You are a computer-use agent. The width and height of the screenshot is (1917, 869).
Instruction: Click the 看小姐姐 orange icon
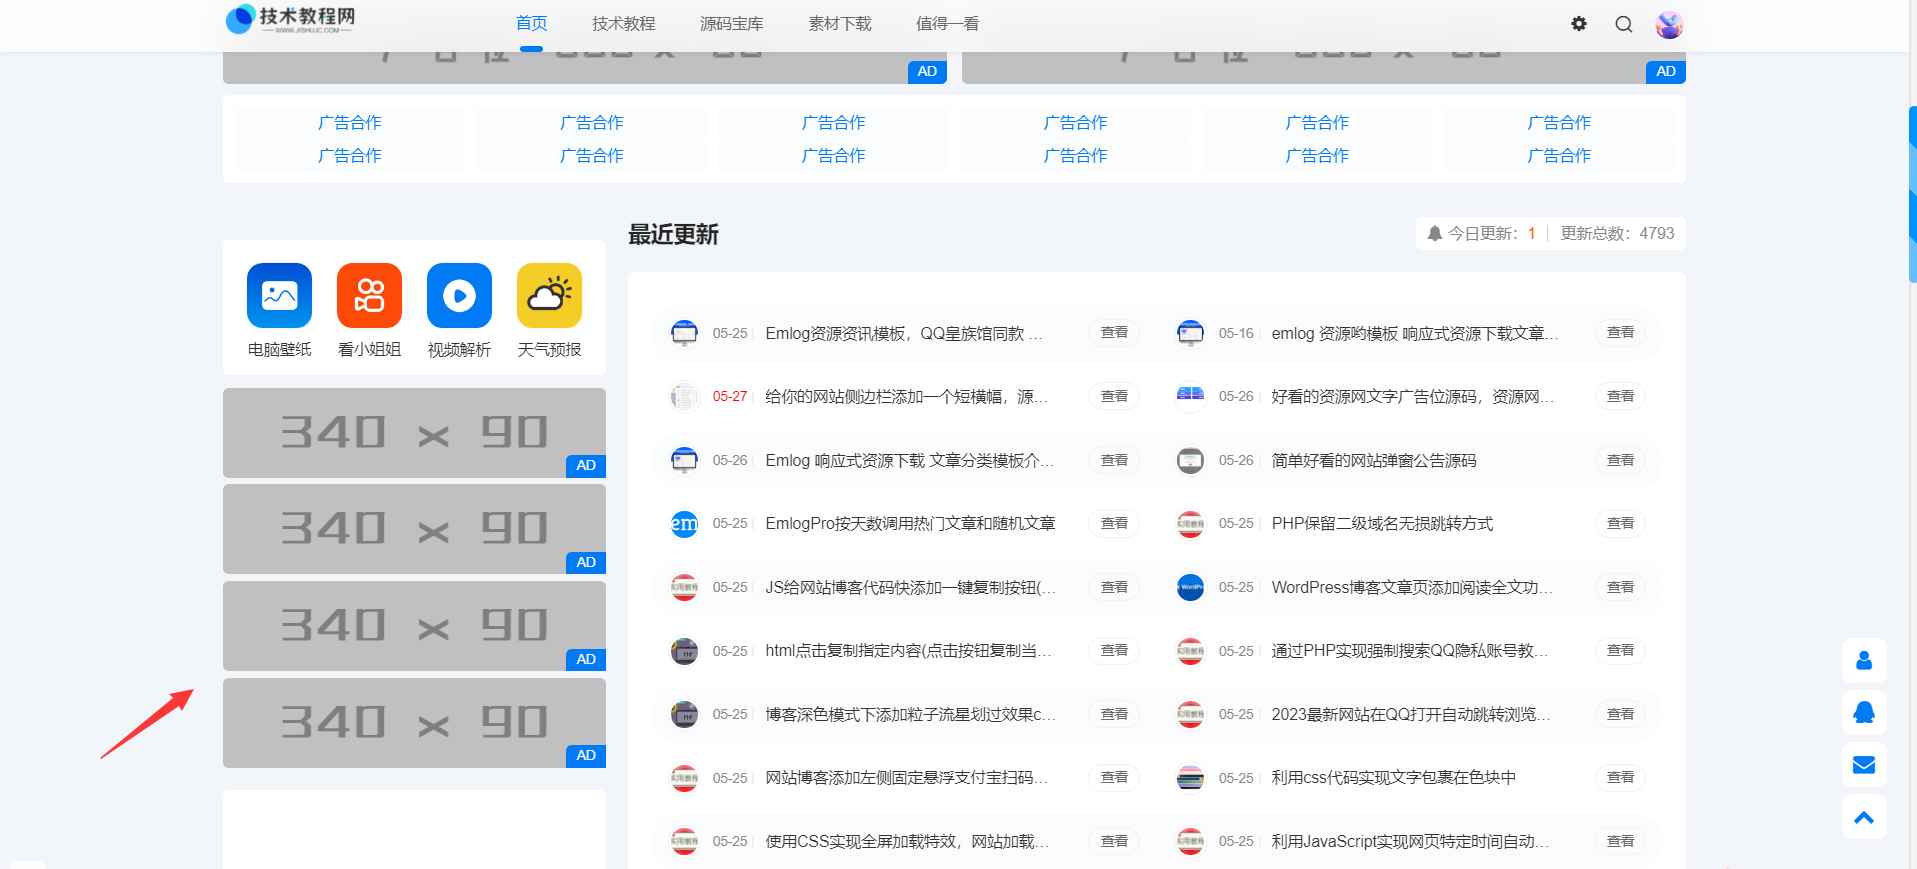click(x=369, y=296)
